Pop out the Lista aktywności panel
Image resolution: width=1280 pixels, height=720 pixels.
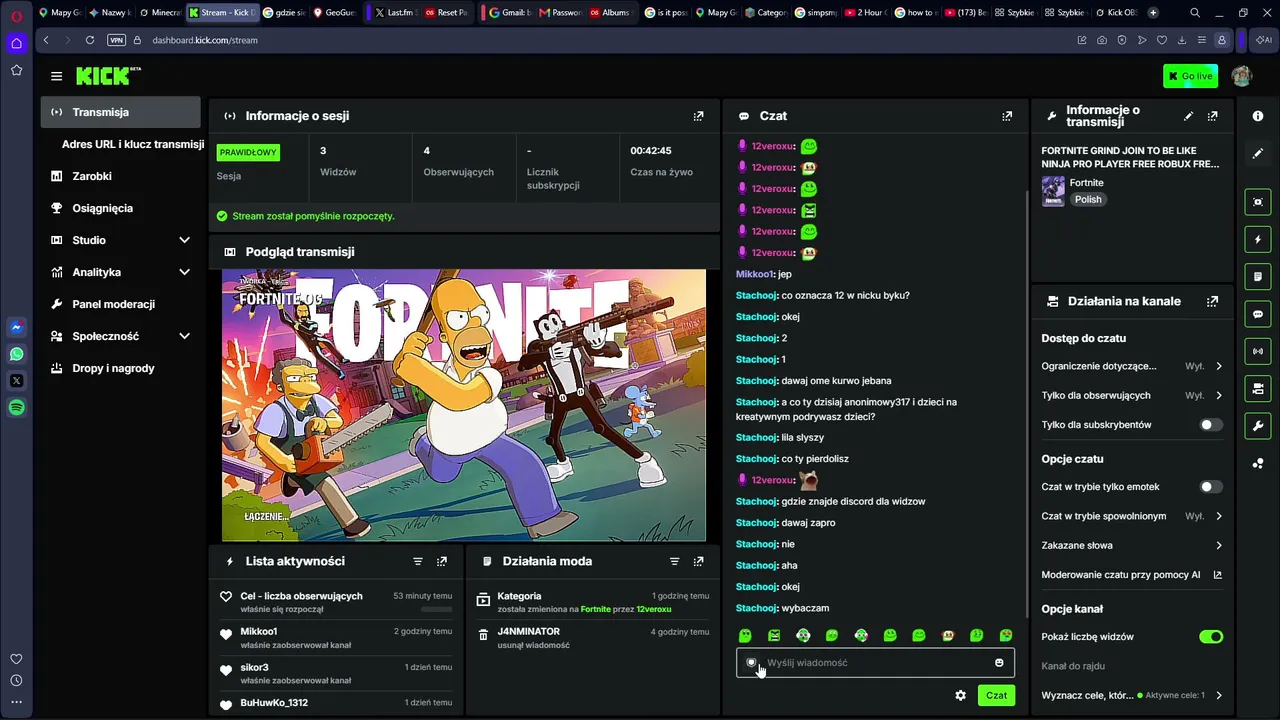click(x=442, y=562)
